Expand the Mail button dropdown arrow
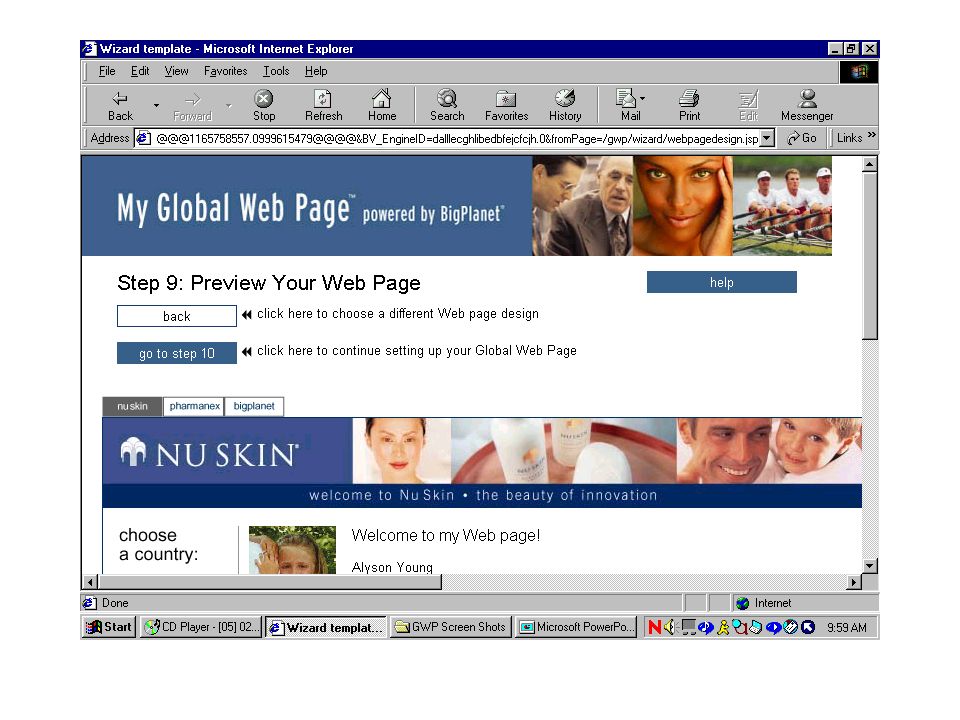The image size is (960, 720). (642, 98)
